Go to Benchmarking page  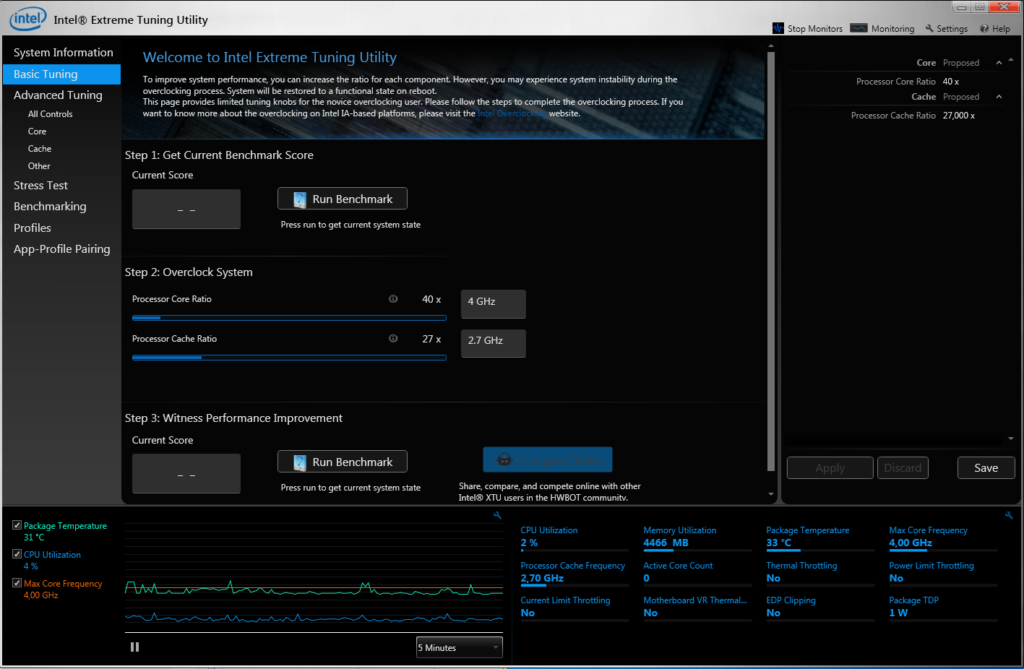(50, 206)
